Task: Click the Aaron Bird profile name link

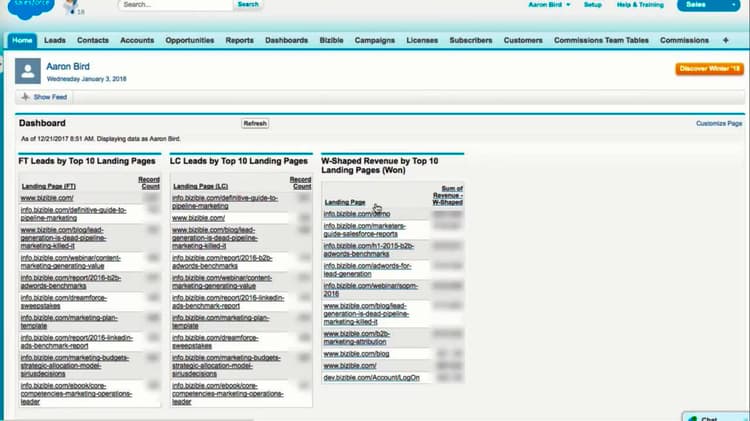Action: (x=68, y=66)
